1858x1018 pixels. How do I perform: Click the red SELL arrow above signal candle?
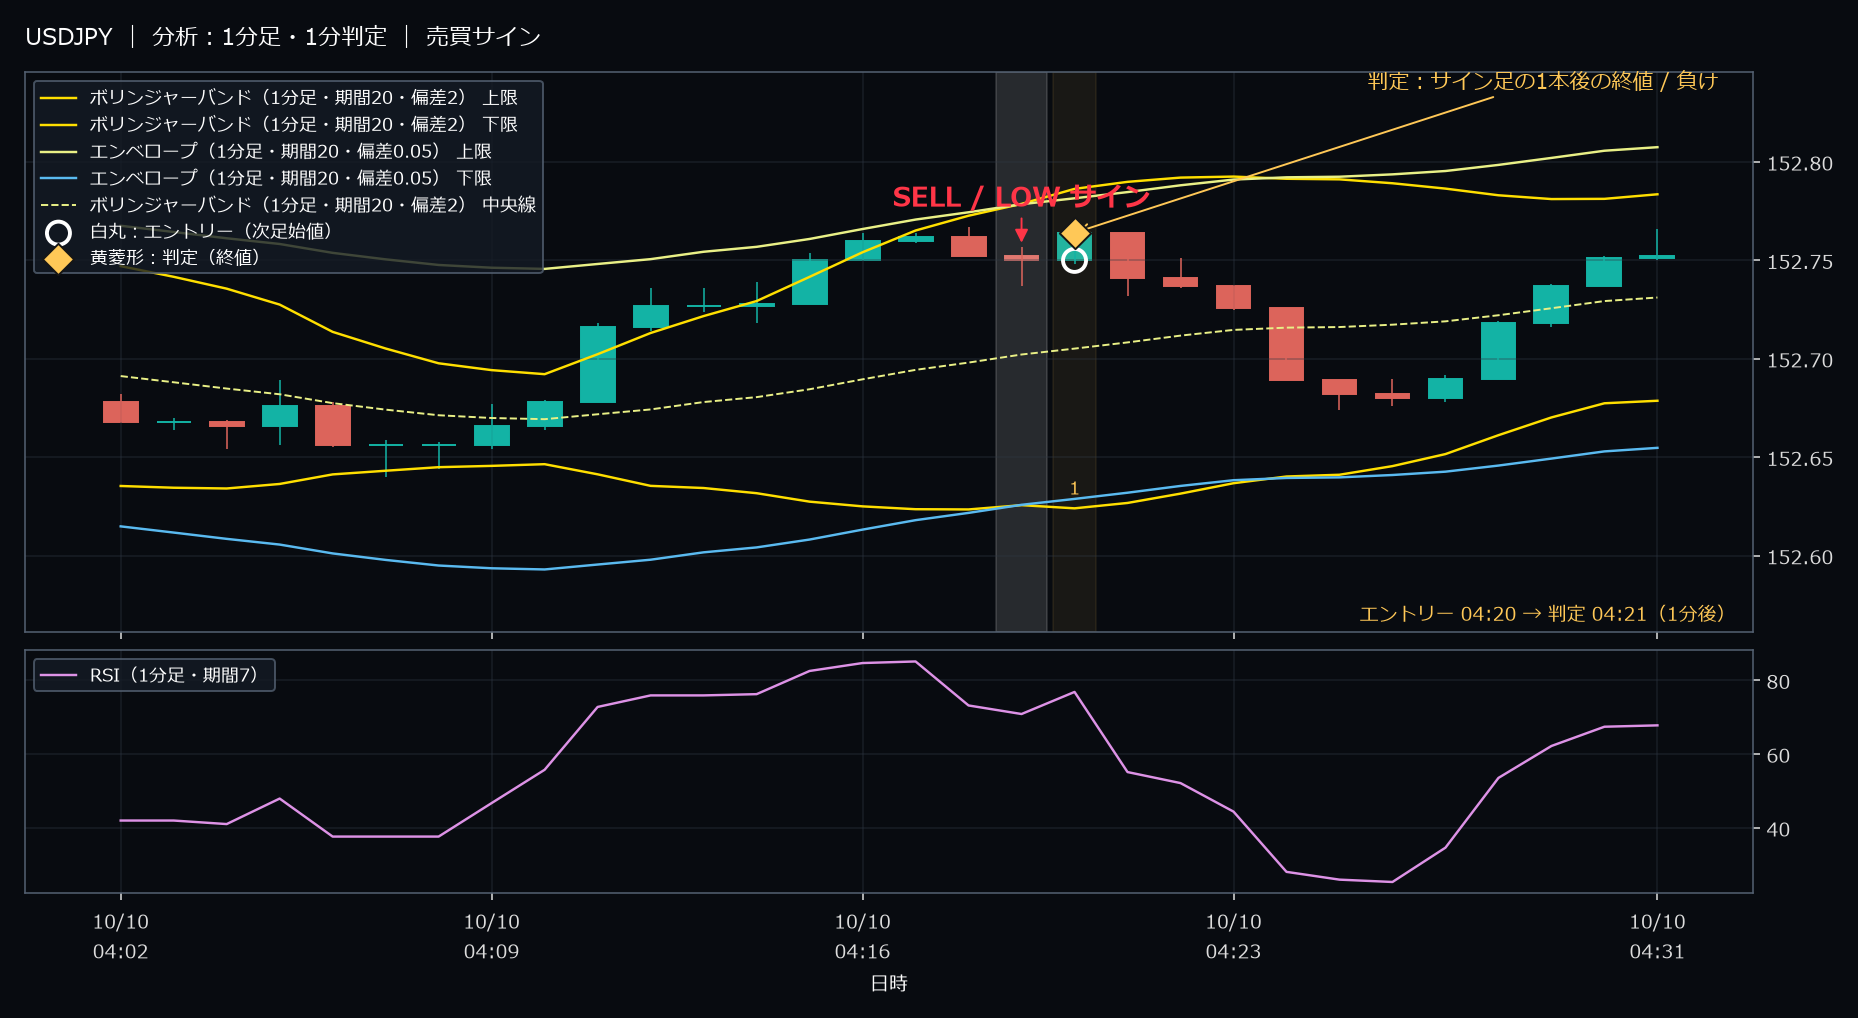(x=1021, y=230)
